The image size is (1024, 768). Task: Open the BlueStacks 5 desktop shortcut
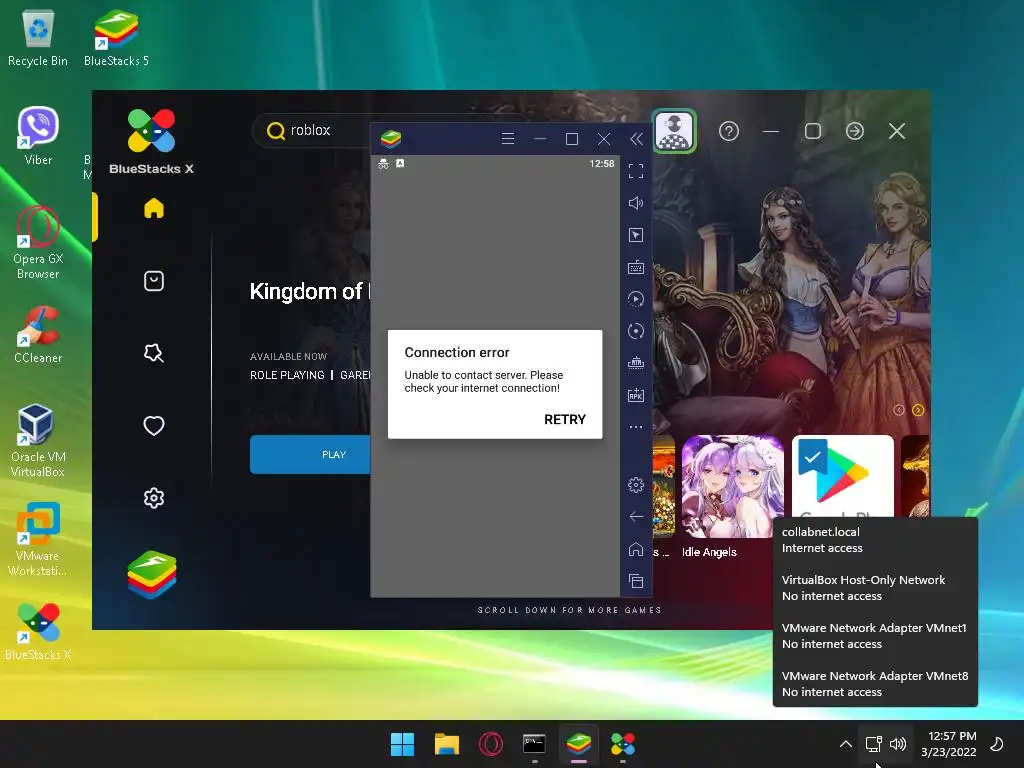coord(116,39)
